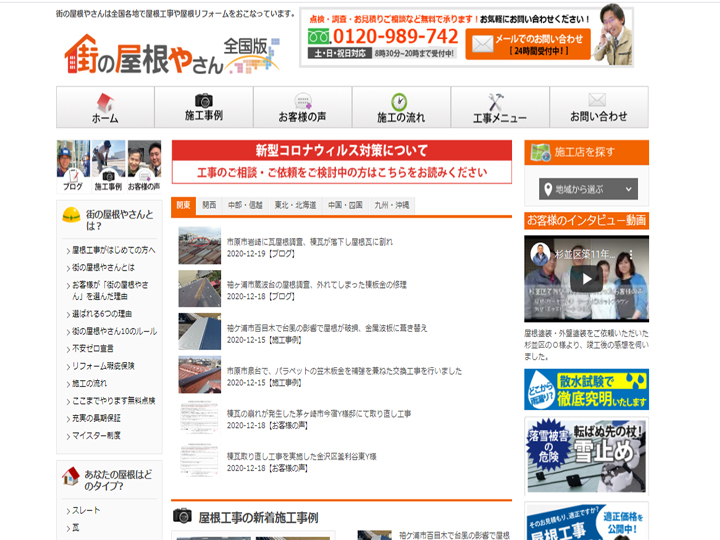Click the phone number 0120-989-742

396,37
